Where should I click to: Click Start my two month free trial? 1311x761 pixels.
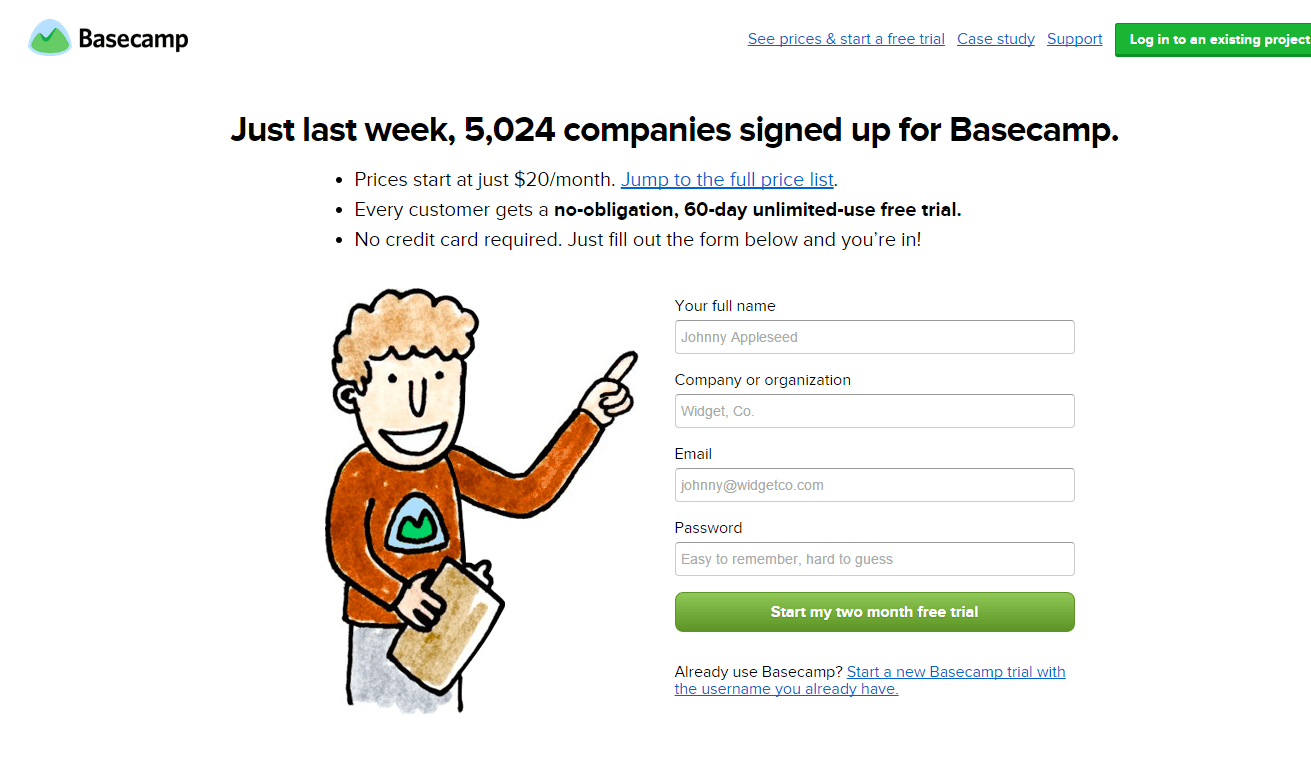coord(875,612)
